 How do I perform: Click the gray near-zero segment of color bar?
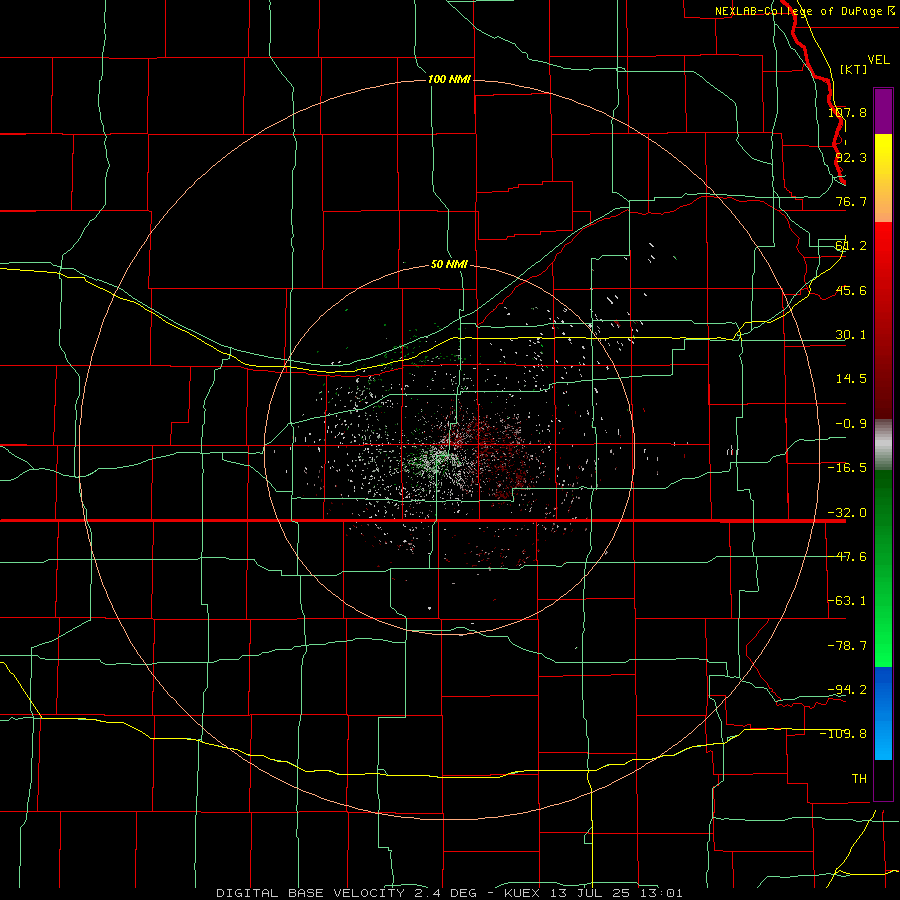click(883, 445)
